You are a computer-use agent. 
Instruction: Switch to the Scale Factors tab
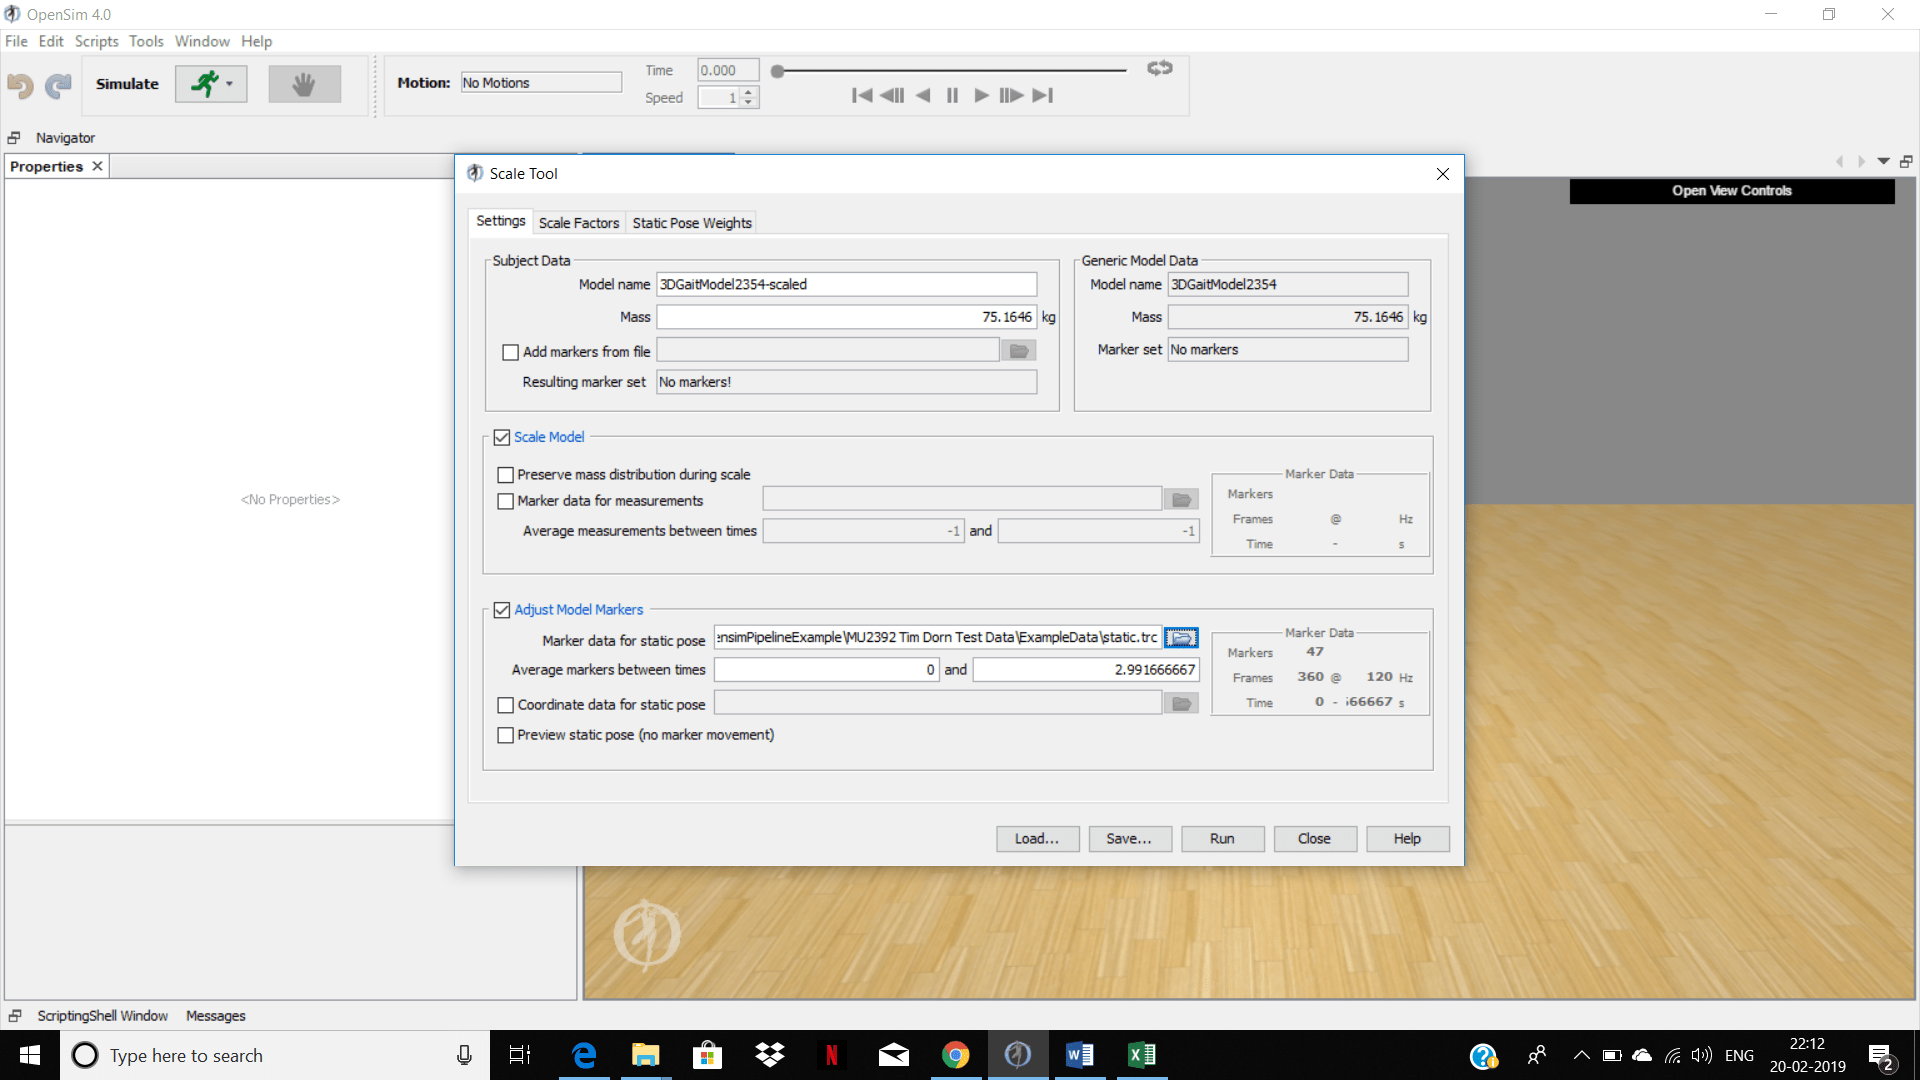point(579,223)
